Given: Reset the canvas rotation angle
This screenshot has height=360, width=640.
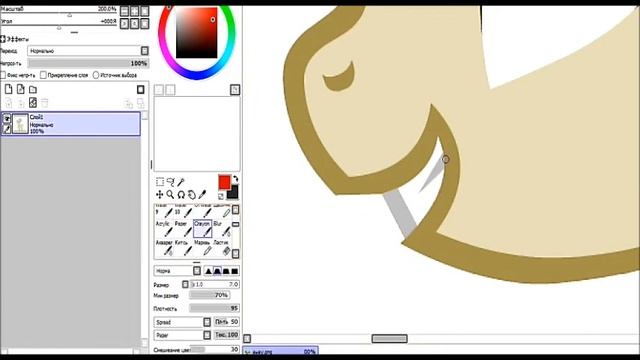Looking at the screenshot, I should pos(144,24).
